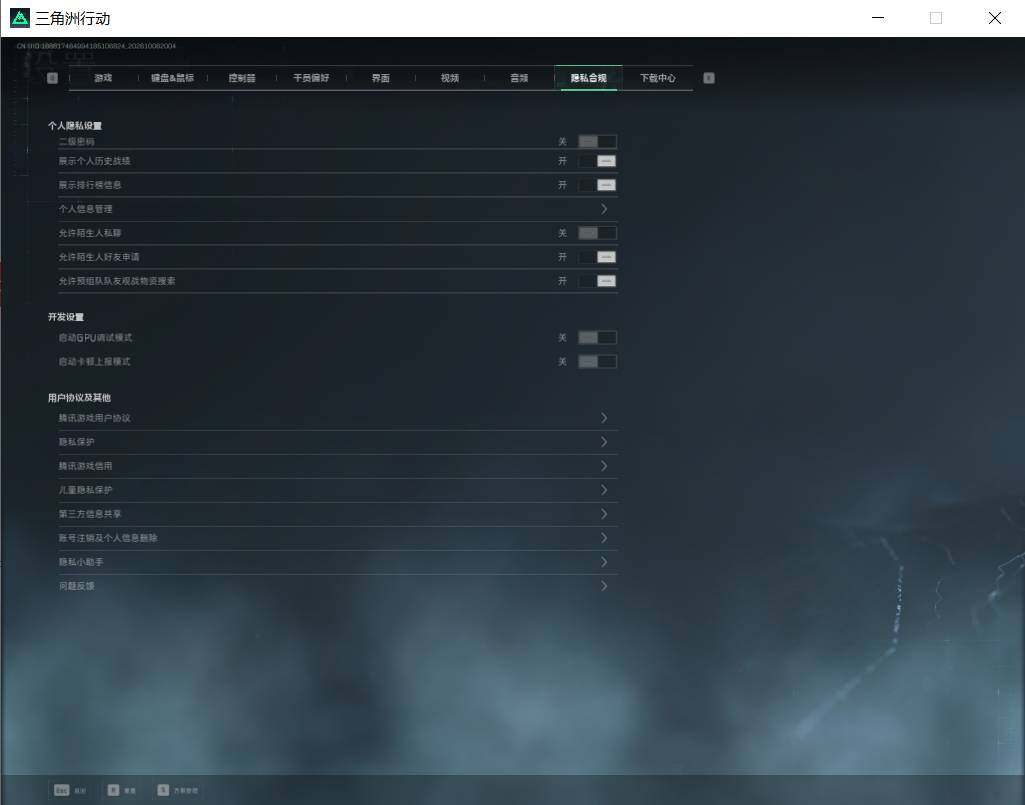Open 问题反馈 feedback label
Viewport: 1025px width, 805px height.
pyautogui.click(x=76, y=587)
